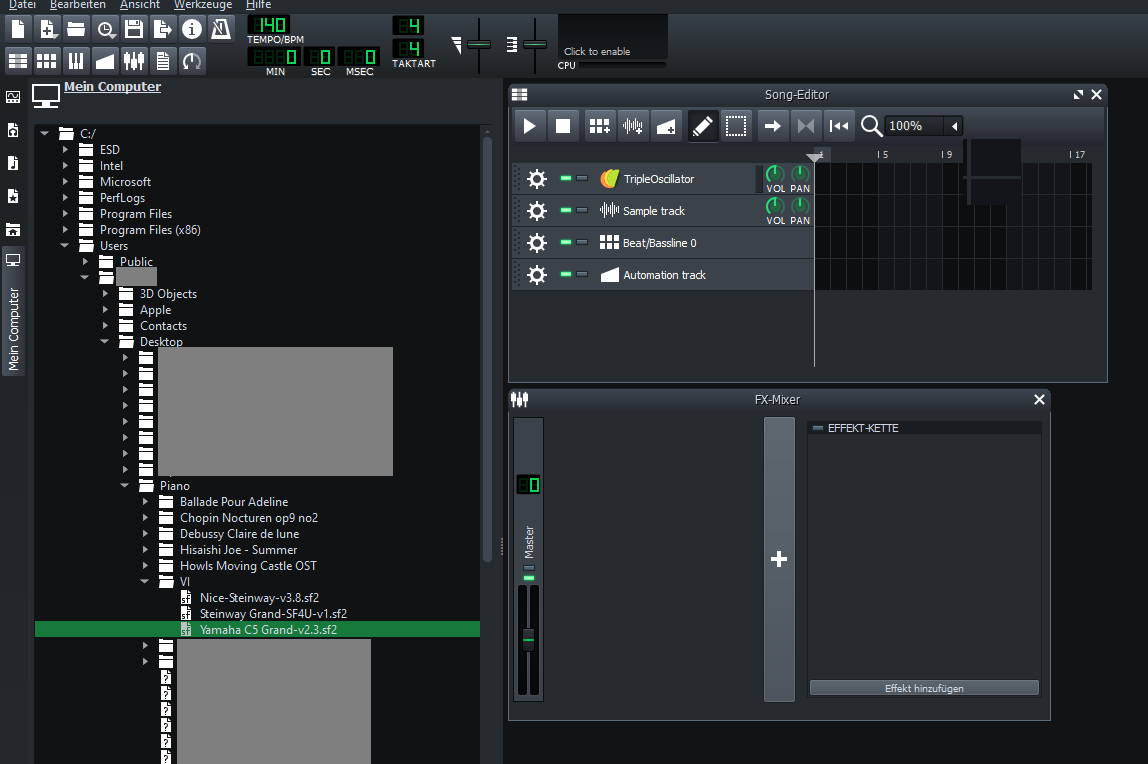Open recently opened projects icon
The width and height of the screenshot is (1148, 764).
[x=105, y=29]
